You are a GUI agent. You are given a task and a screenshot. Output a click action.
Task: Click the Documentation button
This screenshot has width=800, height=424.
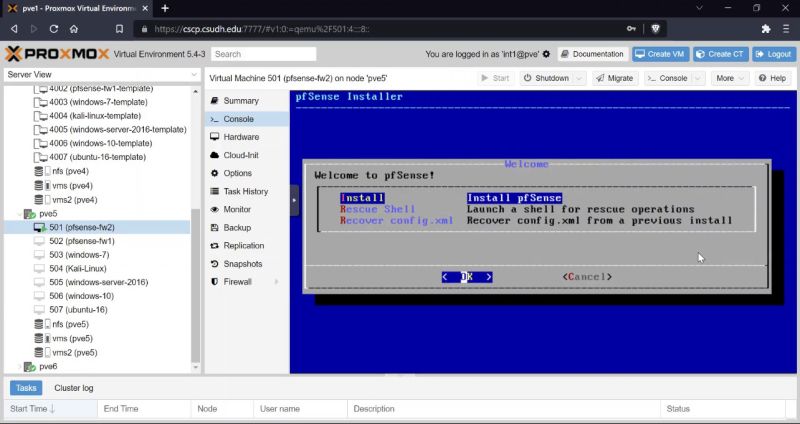[593, 54]
